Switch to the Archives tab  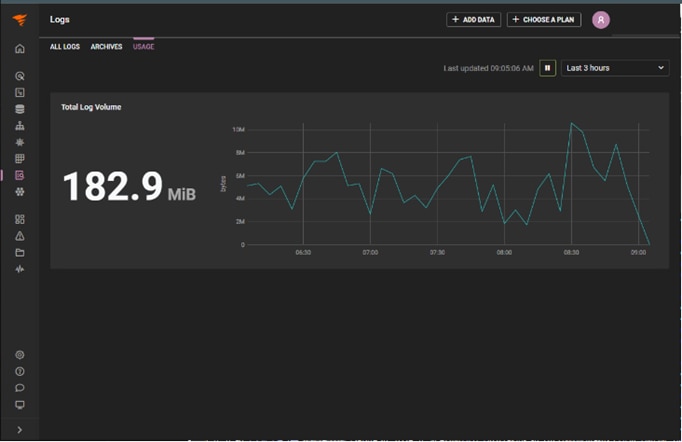(106, 47)
